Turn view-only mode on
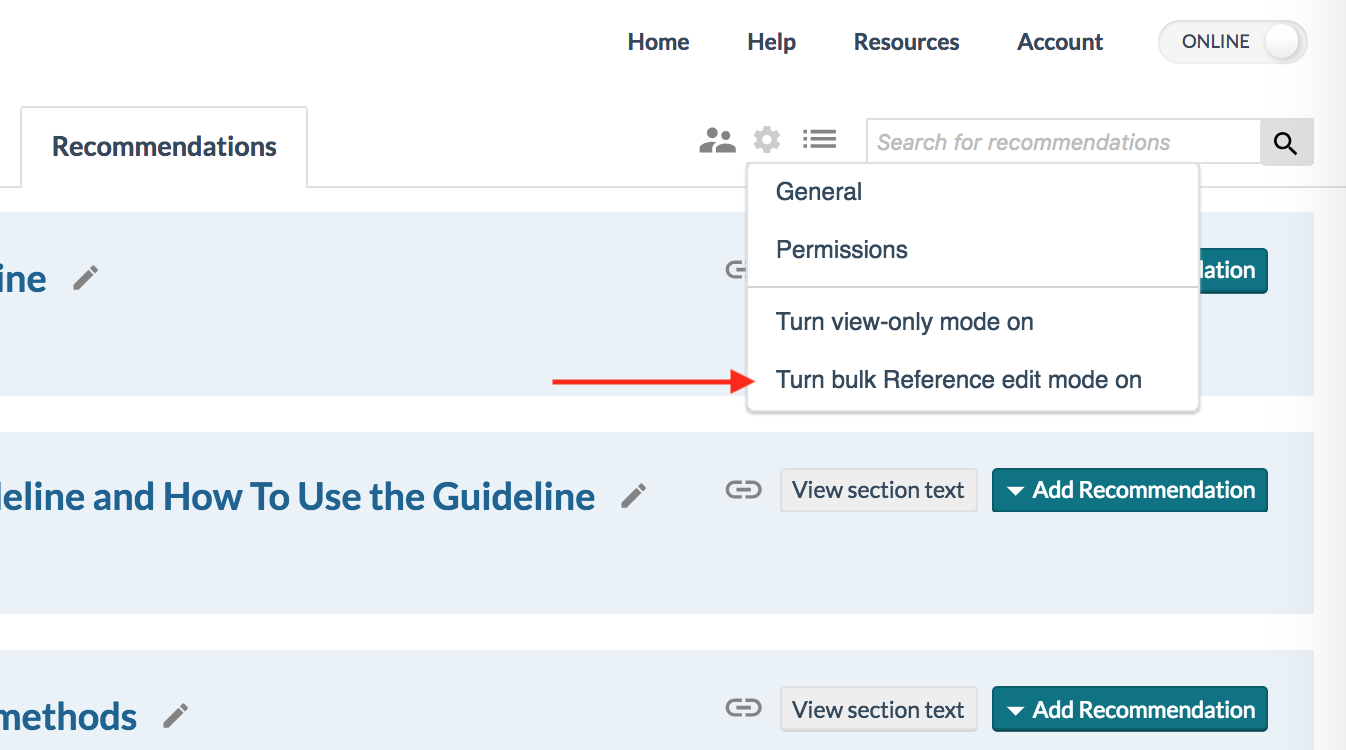Image resolution: width=1346 pixels, height=750 pixels. 904,322
